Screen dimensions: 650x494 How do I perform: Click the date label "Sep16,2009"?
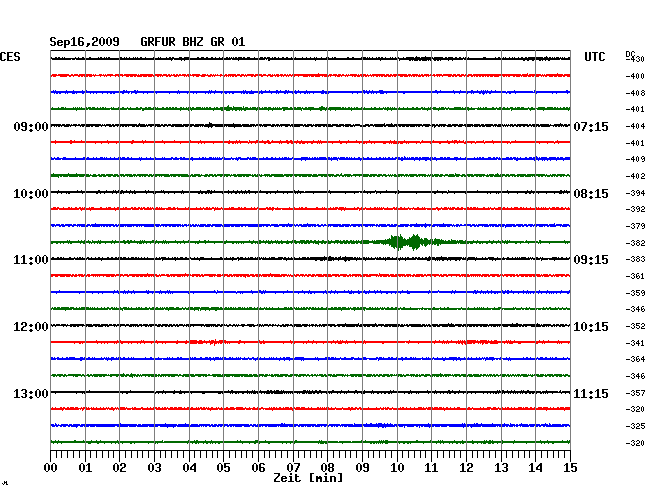click(x=85, y=42)
